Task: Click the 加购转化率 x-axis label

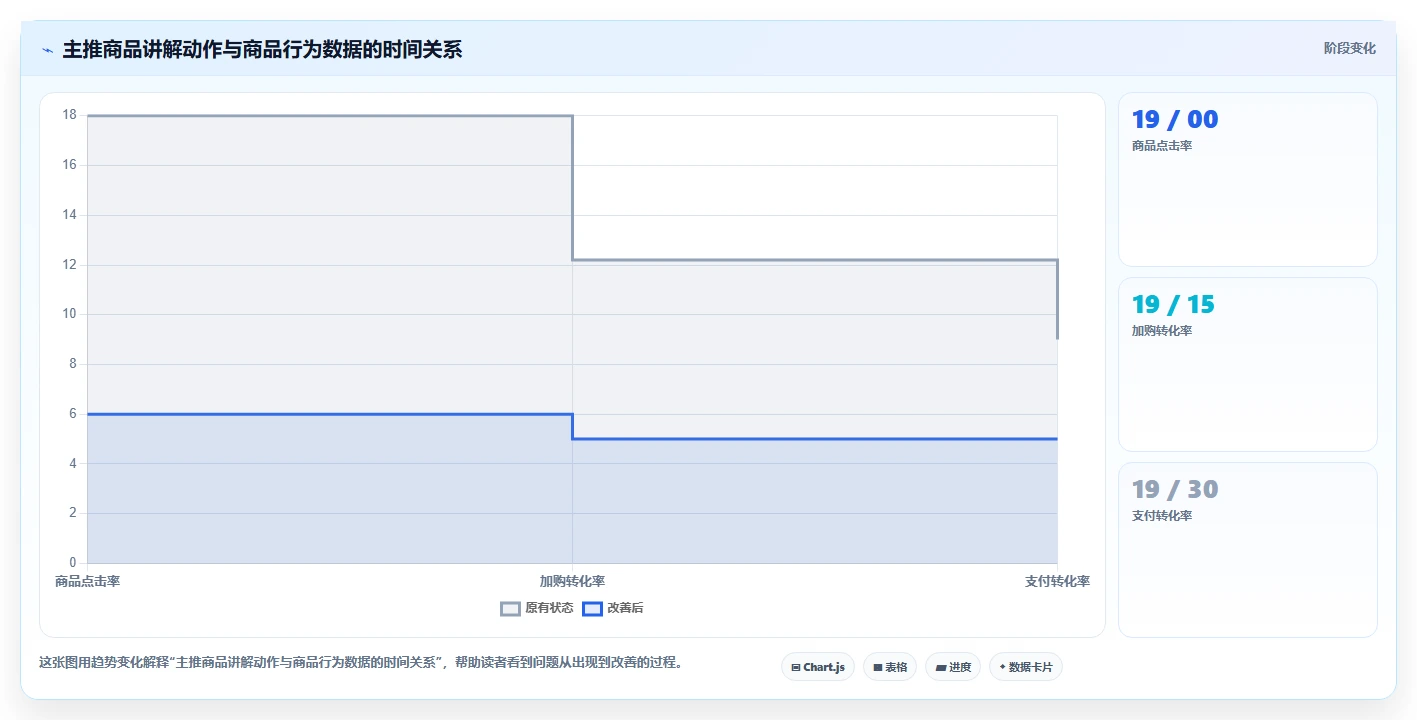Action: tap(572, 581)
